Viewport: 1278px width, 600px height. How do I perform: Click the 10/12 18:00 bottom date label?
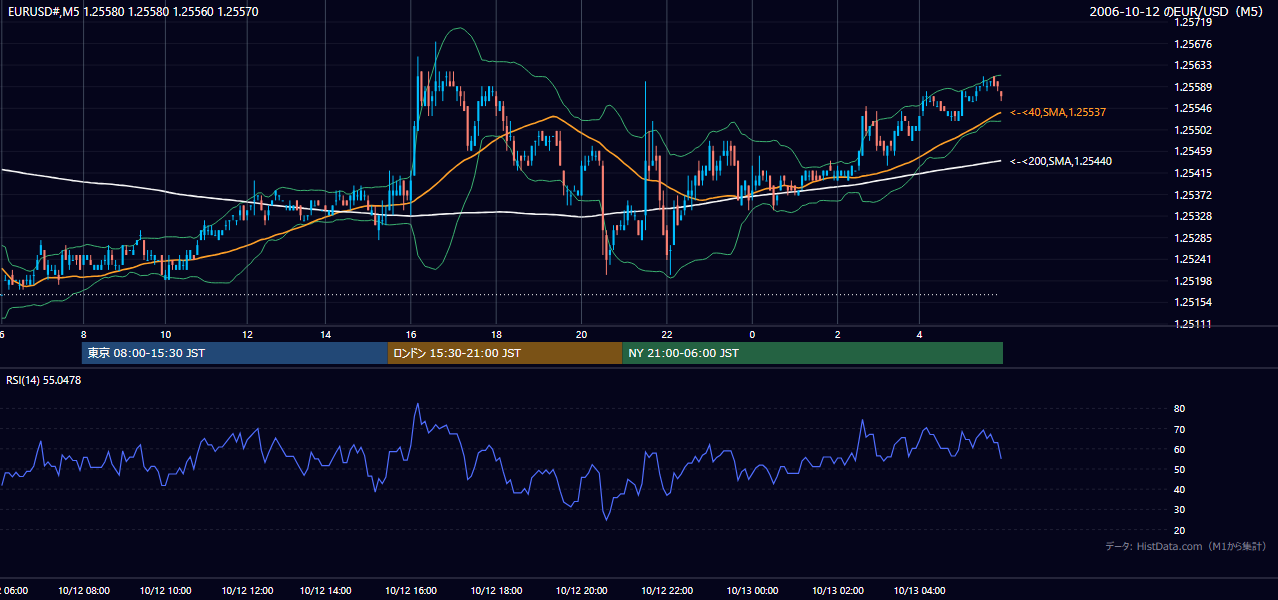coord(496,591)
